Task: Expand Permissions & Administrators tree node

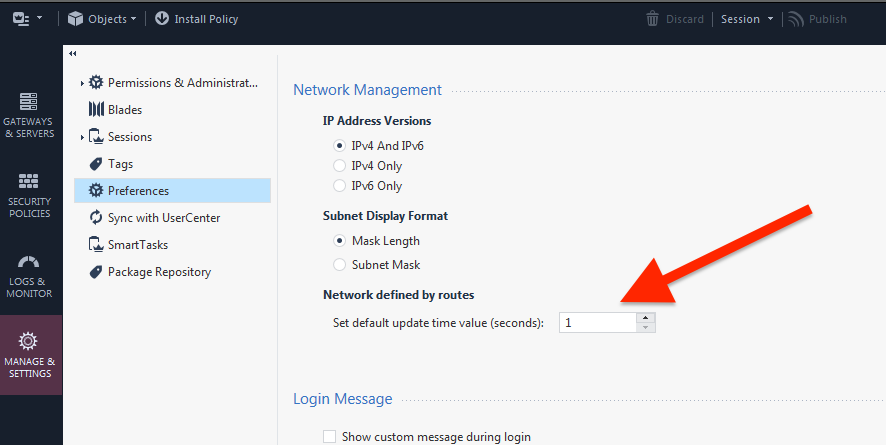Action: [x=82, y=83]
